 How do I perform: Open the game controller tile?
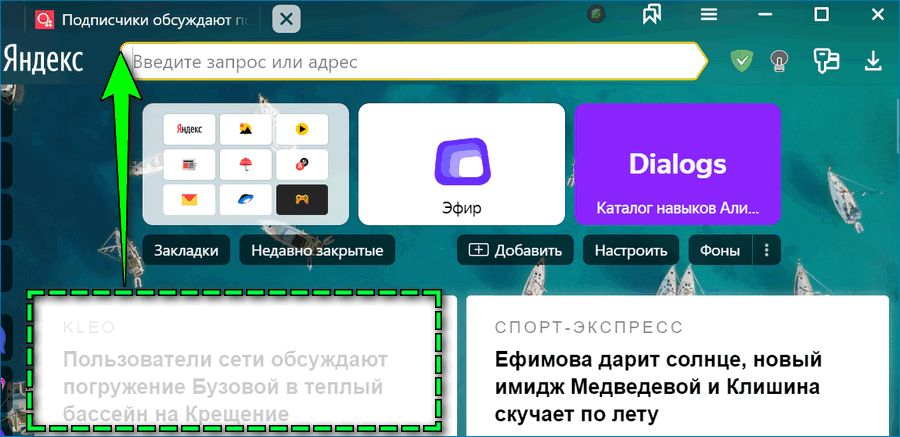302,199
